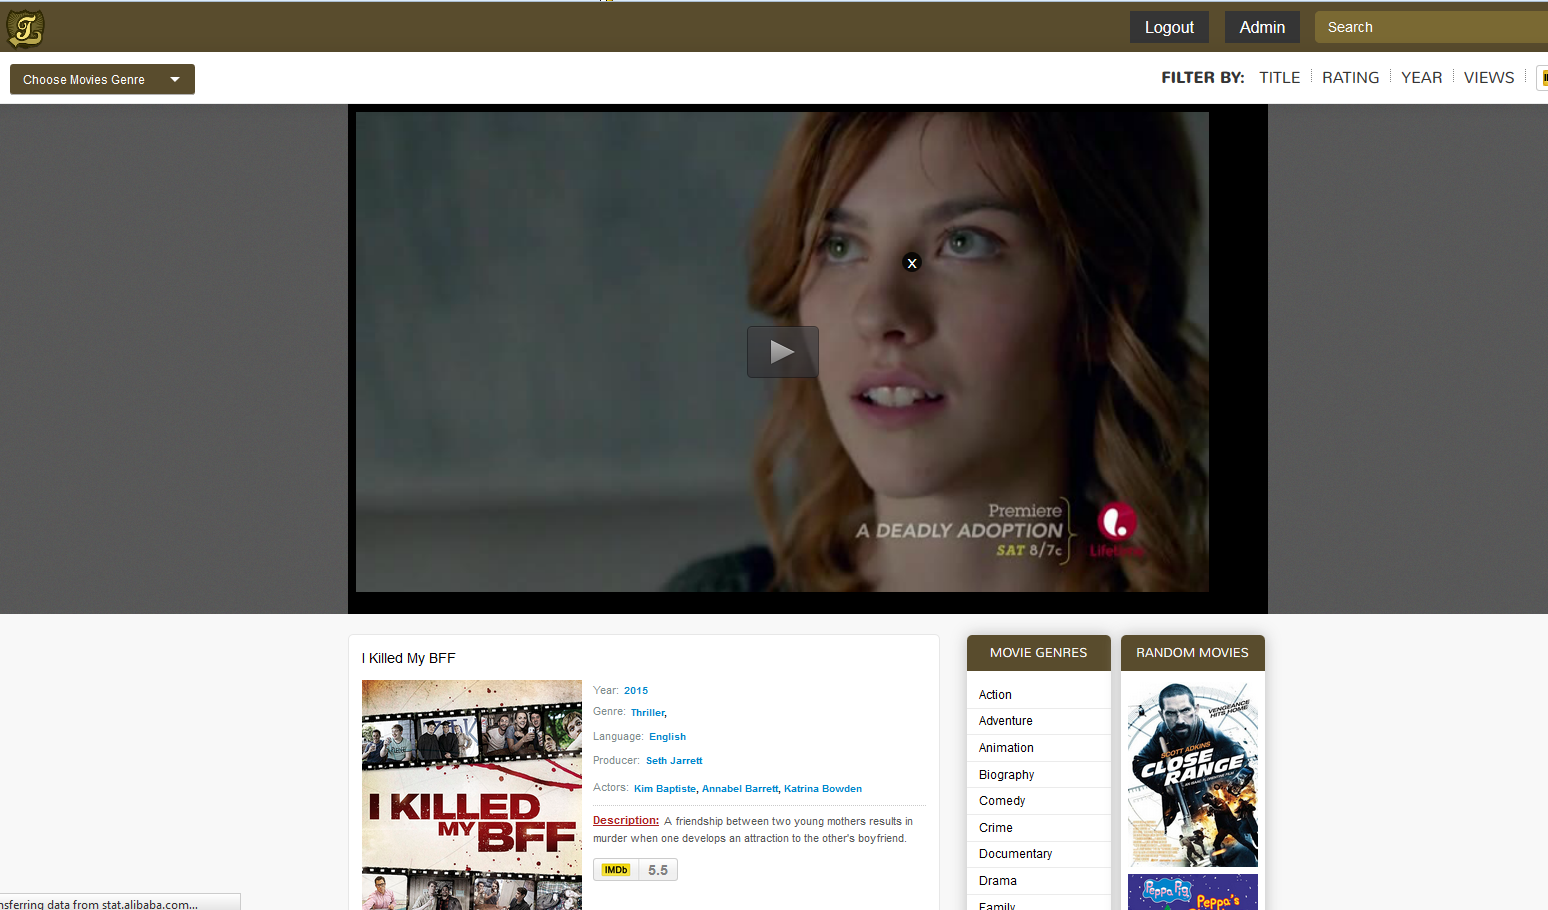This screenshot has width=1548, height=910.
Task: View actor Katrina Bowden
Action: click(823, 789)
